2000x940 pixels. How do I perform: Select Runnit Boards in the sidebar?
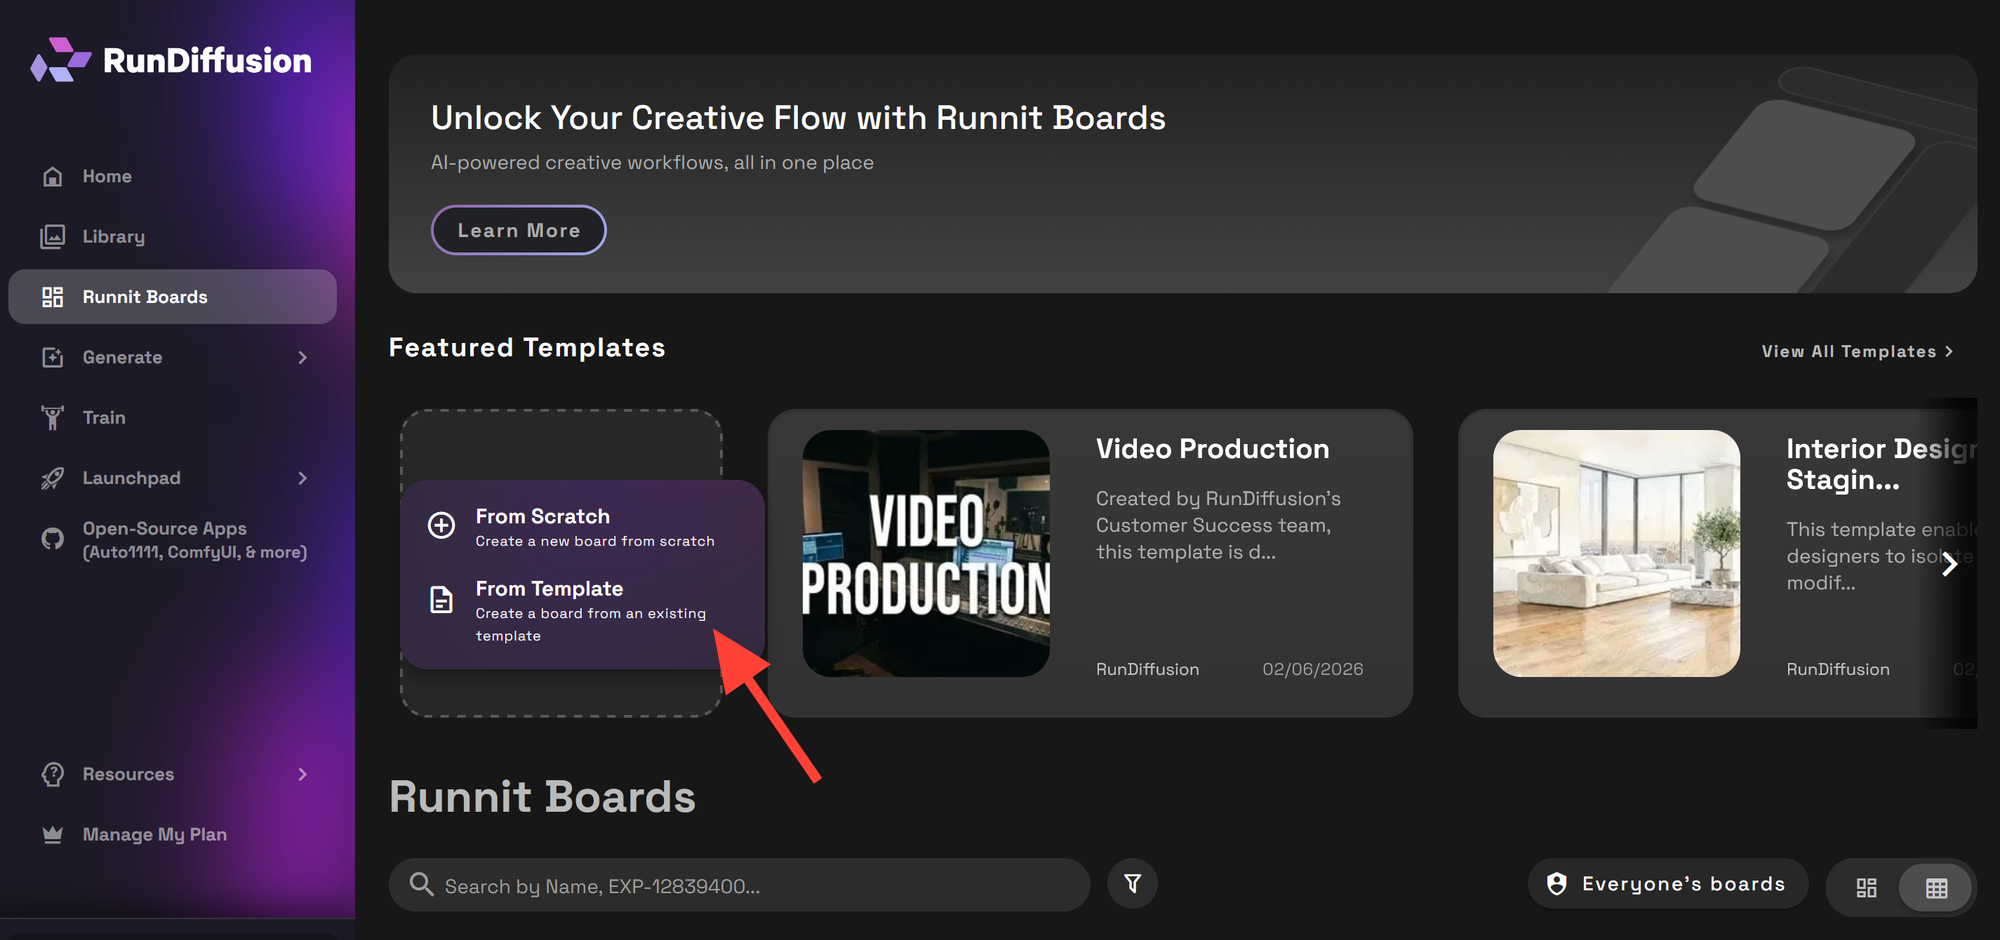pyautogui.click(x=172, y=297)
